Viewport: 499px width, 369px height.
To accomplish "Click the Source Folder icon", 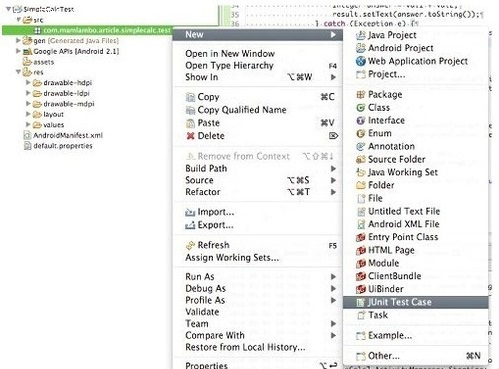I will coord(361,160).
